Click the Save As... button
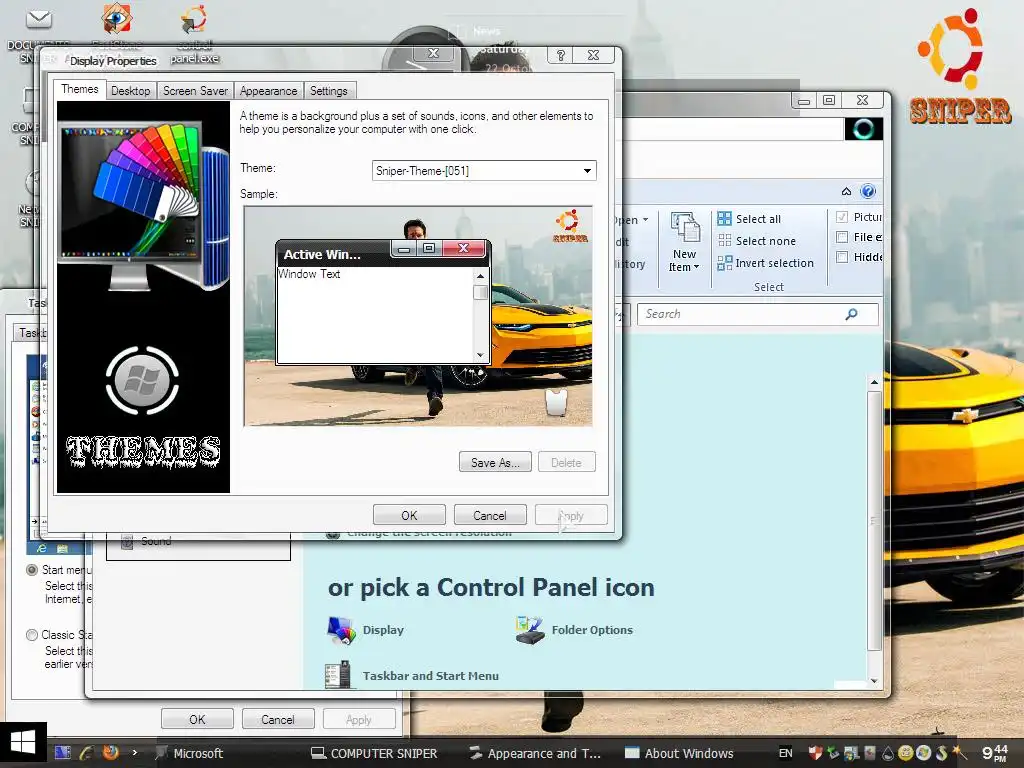 point(495,462)
